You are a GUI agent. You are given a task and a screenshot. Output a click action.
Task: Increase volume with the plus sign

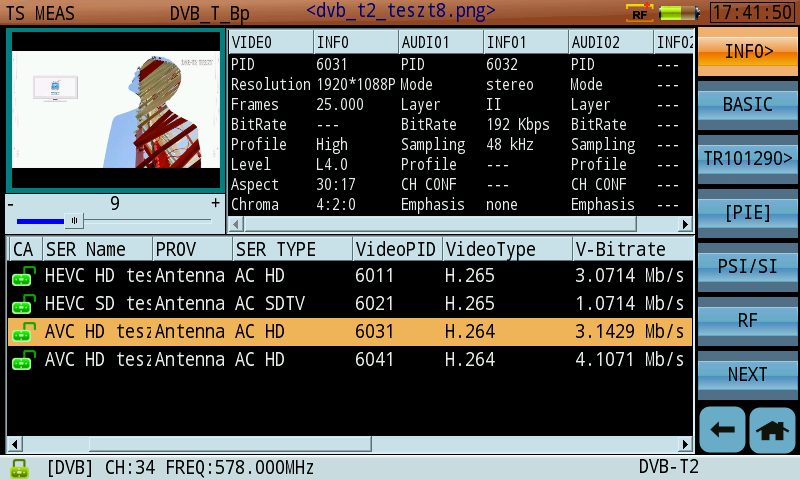[215, 203]
